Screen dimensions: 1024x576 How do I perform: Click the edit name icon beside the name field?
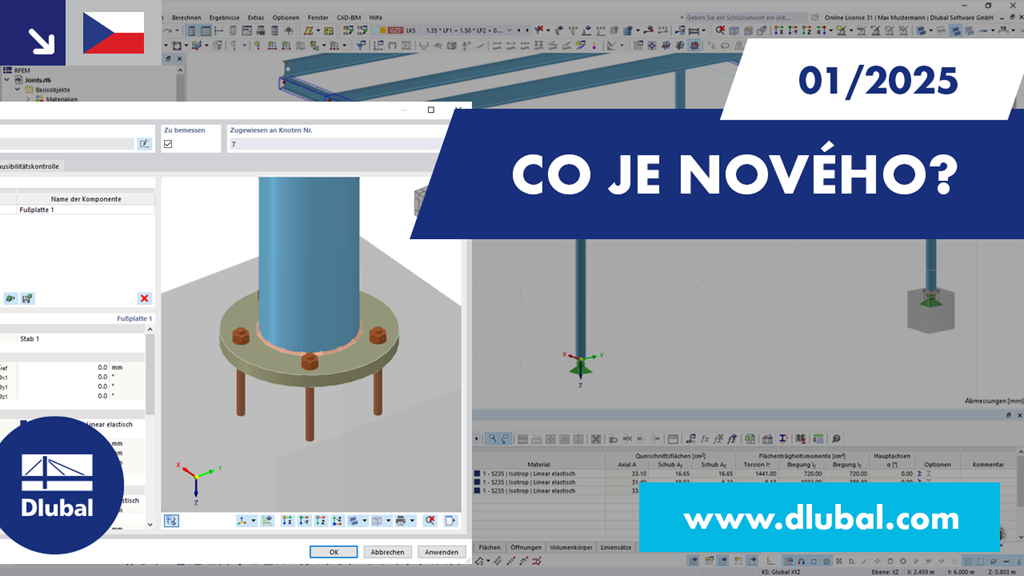click(x=144, y=144)
